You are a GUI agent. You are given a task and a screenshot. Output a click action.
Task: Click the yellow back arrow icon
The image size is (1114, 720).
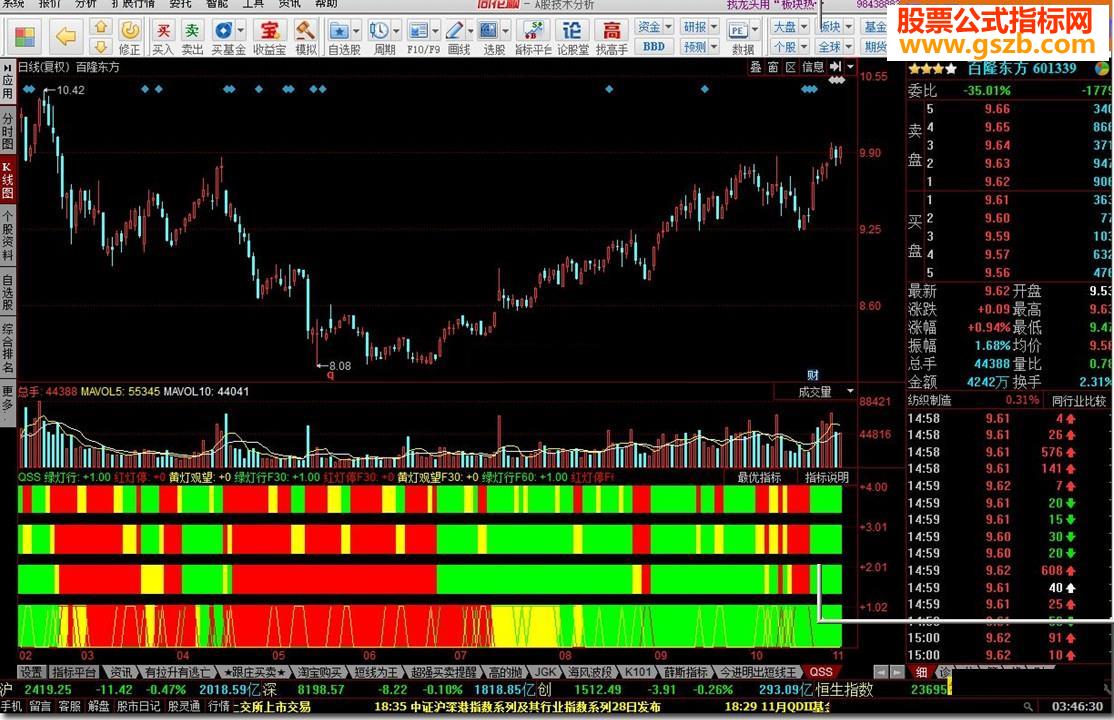coord(65,36)
